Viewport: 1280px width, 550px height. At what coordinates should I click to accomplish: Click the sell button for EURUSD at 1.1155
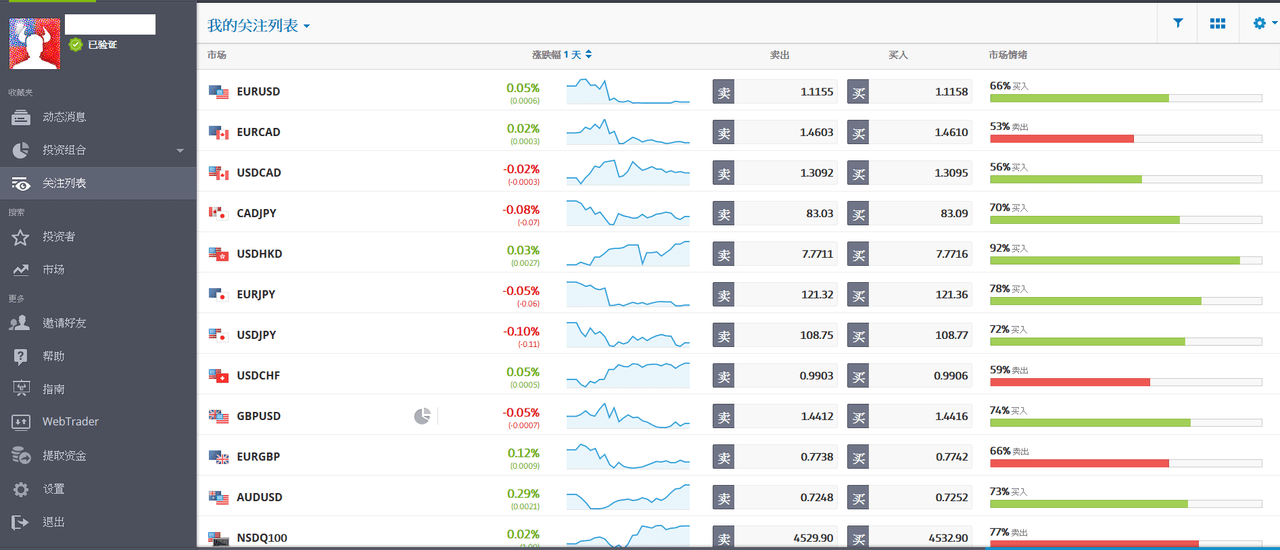point(775,92)
